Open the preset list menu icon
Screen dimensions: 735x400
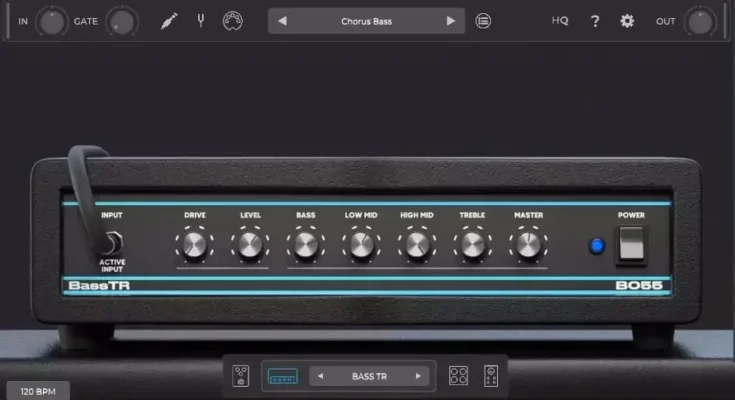click(483, 21)
